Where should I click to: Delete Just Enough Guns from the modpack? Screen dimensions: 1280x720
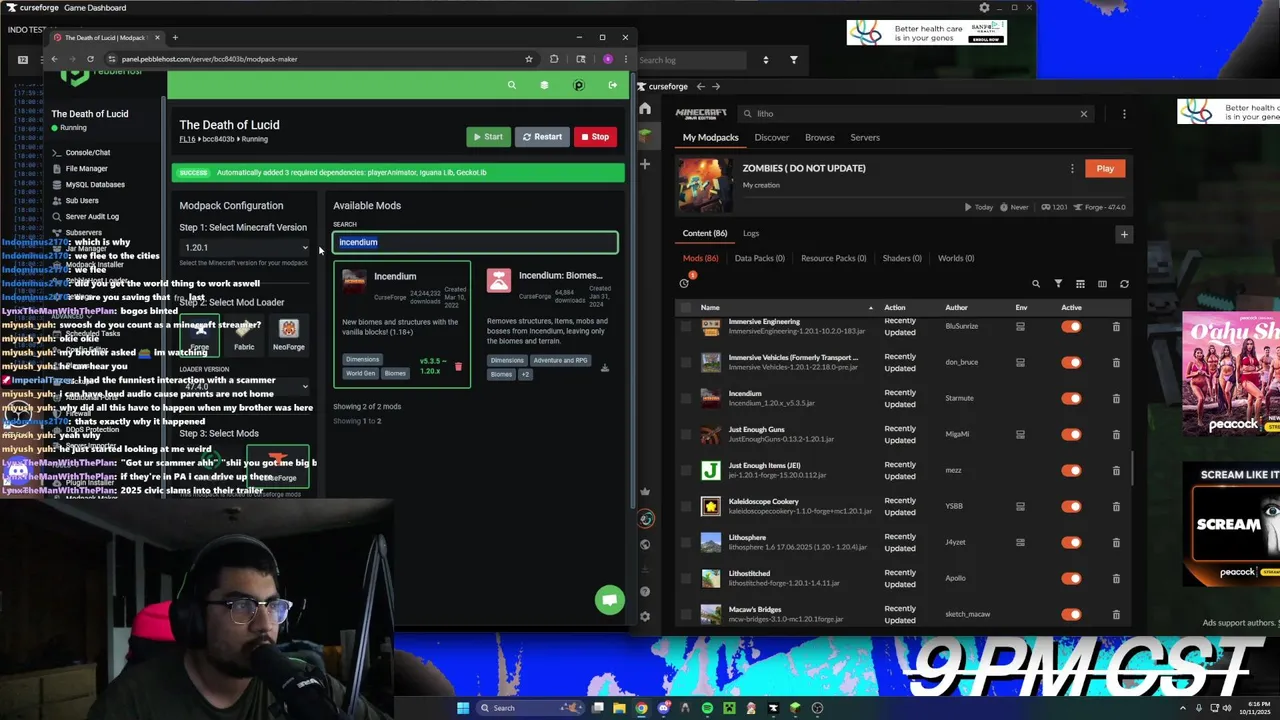pyautogui.click(x=1116, y=435)
